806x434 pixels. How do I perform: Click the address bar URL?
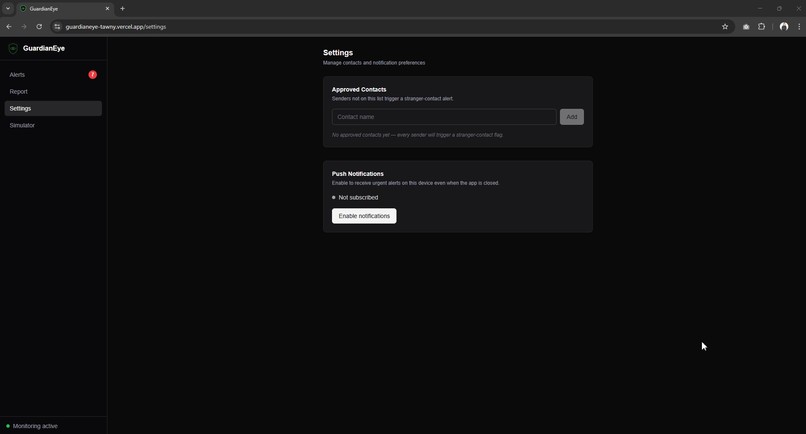tap(116, 27)
